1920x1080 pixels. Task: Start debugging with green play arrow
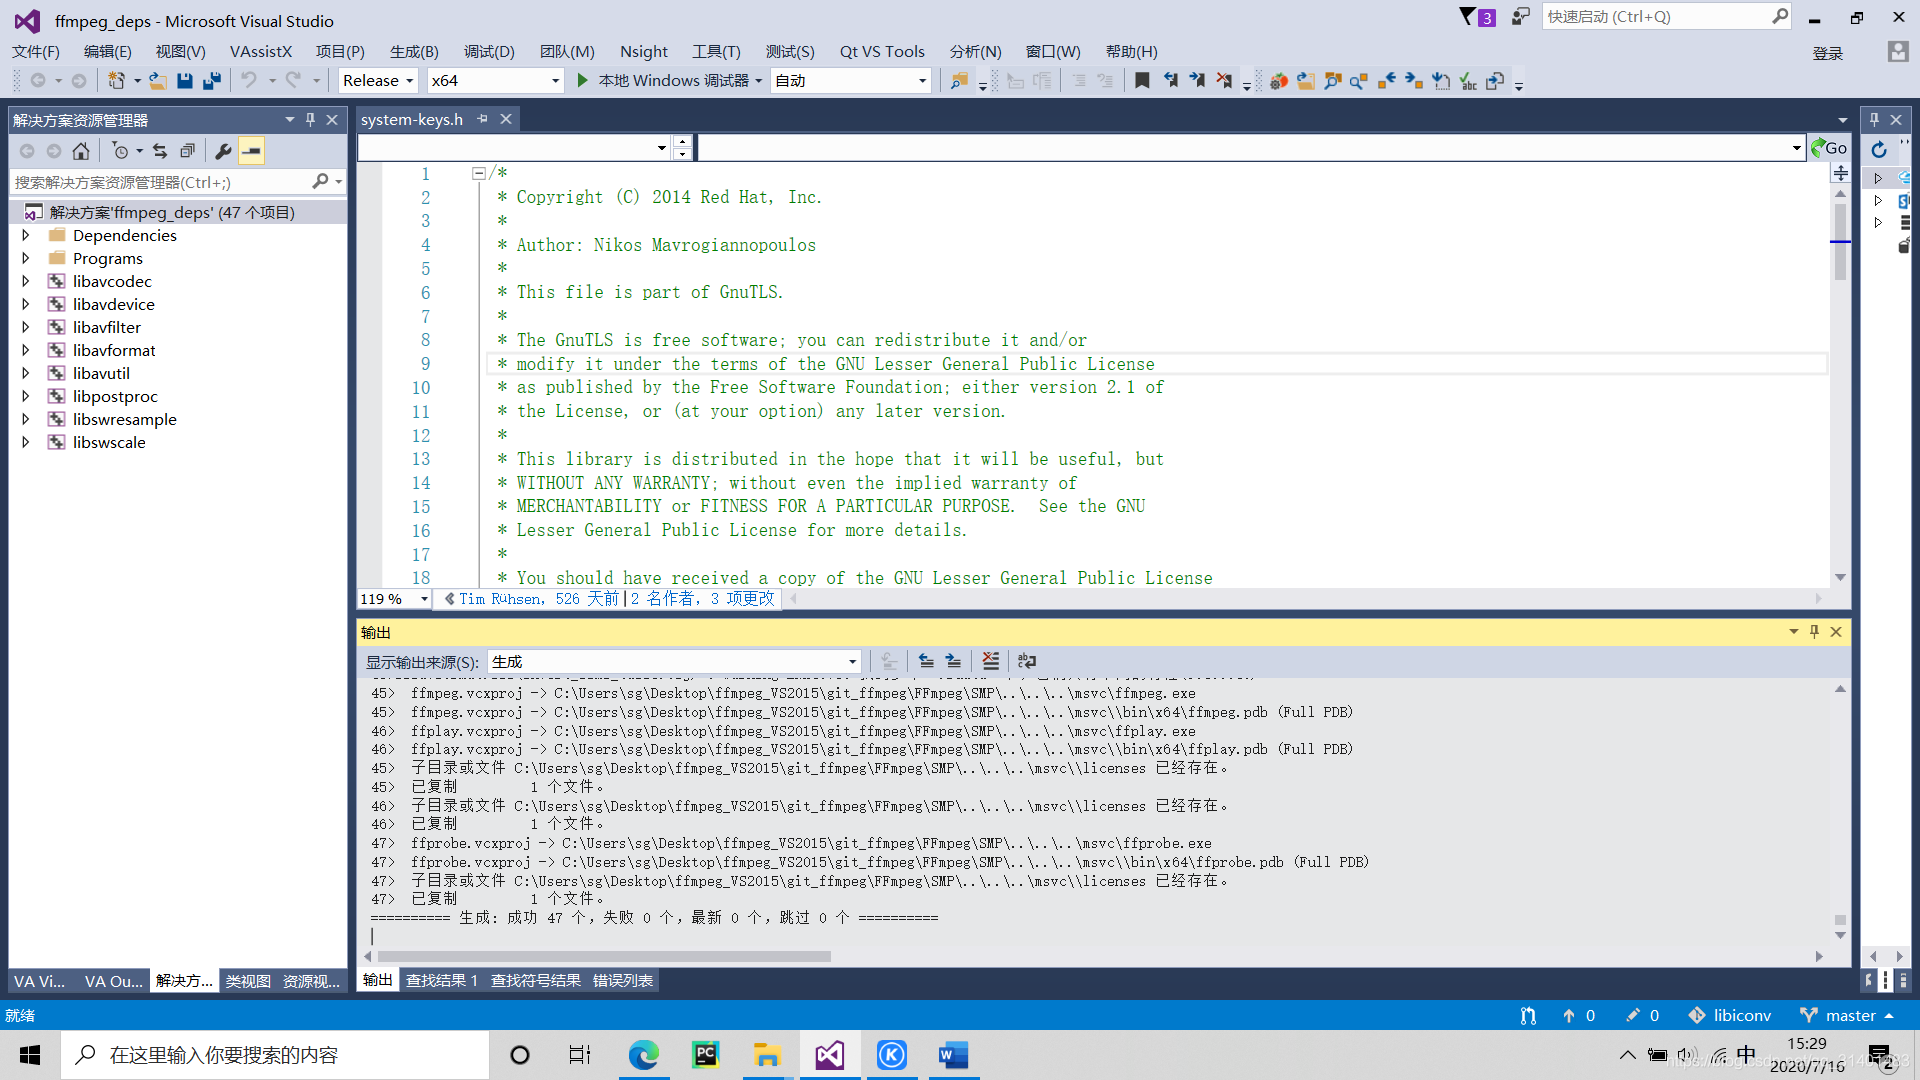tap(583, 81)
